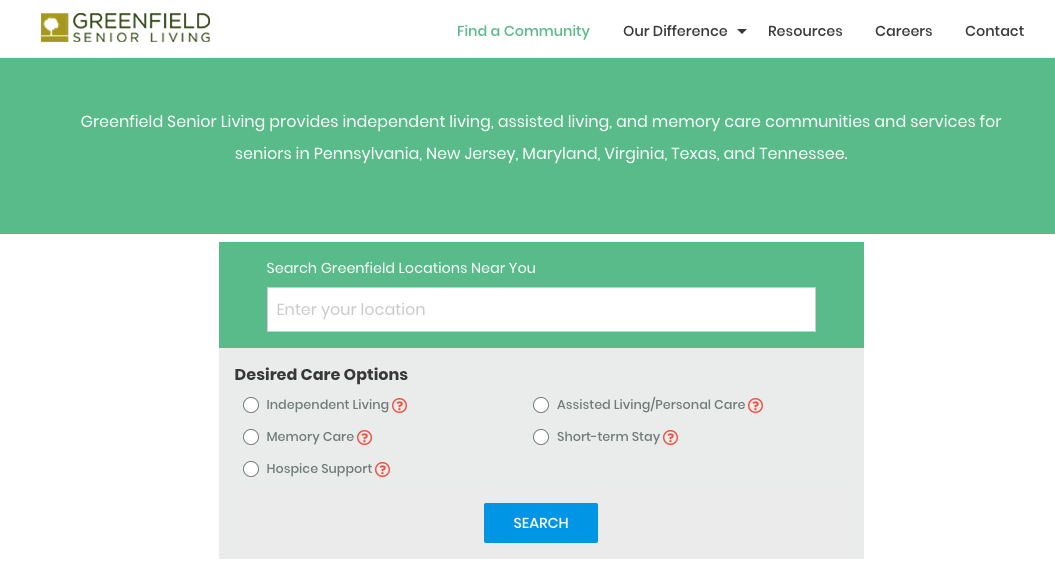The width and height of the screenshot is (1055, 588).
Task: Choose the Memory Care radio option
Action: pyautogui.click(x=251, y=437)
